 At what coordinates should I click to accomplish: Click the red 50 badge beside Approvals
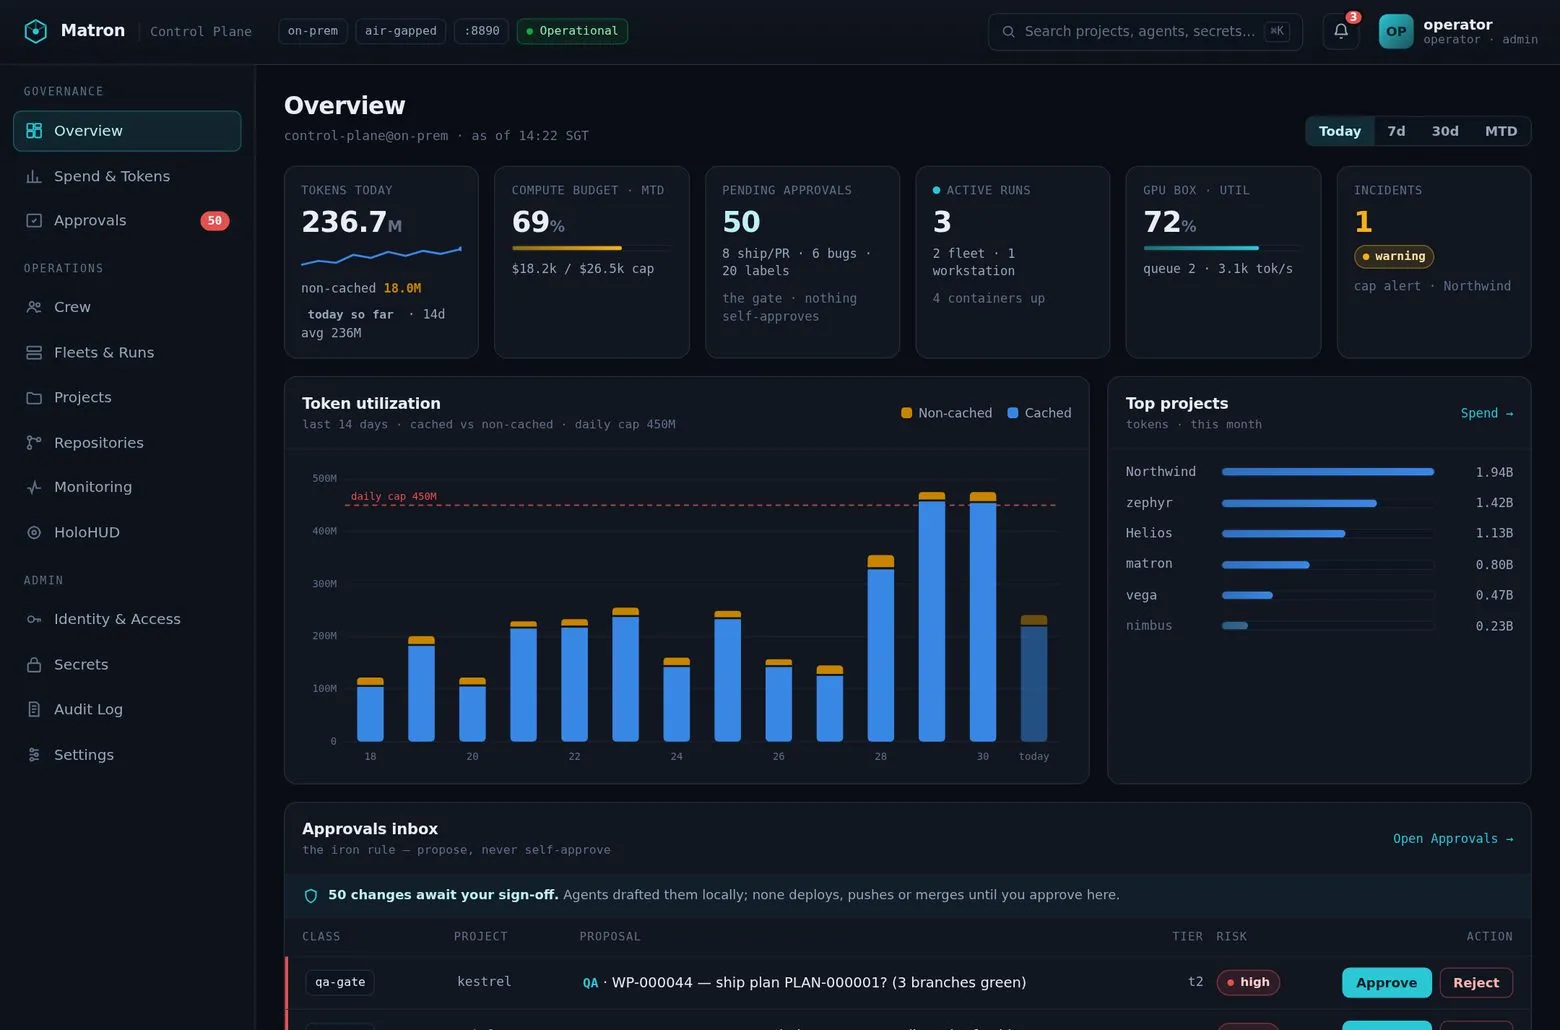pyautogui.click(x=215, y=221)
